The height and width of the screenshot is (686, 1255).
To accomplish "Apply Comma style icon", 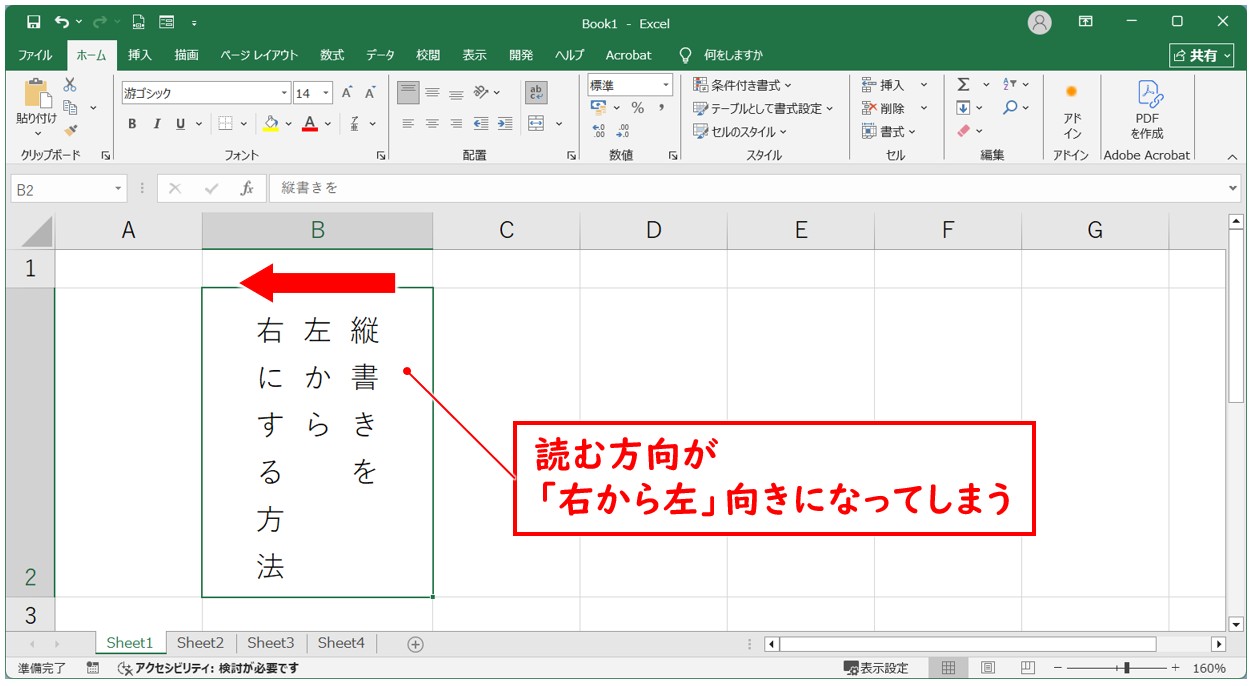I will 661,108.
